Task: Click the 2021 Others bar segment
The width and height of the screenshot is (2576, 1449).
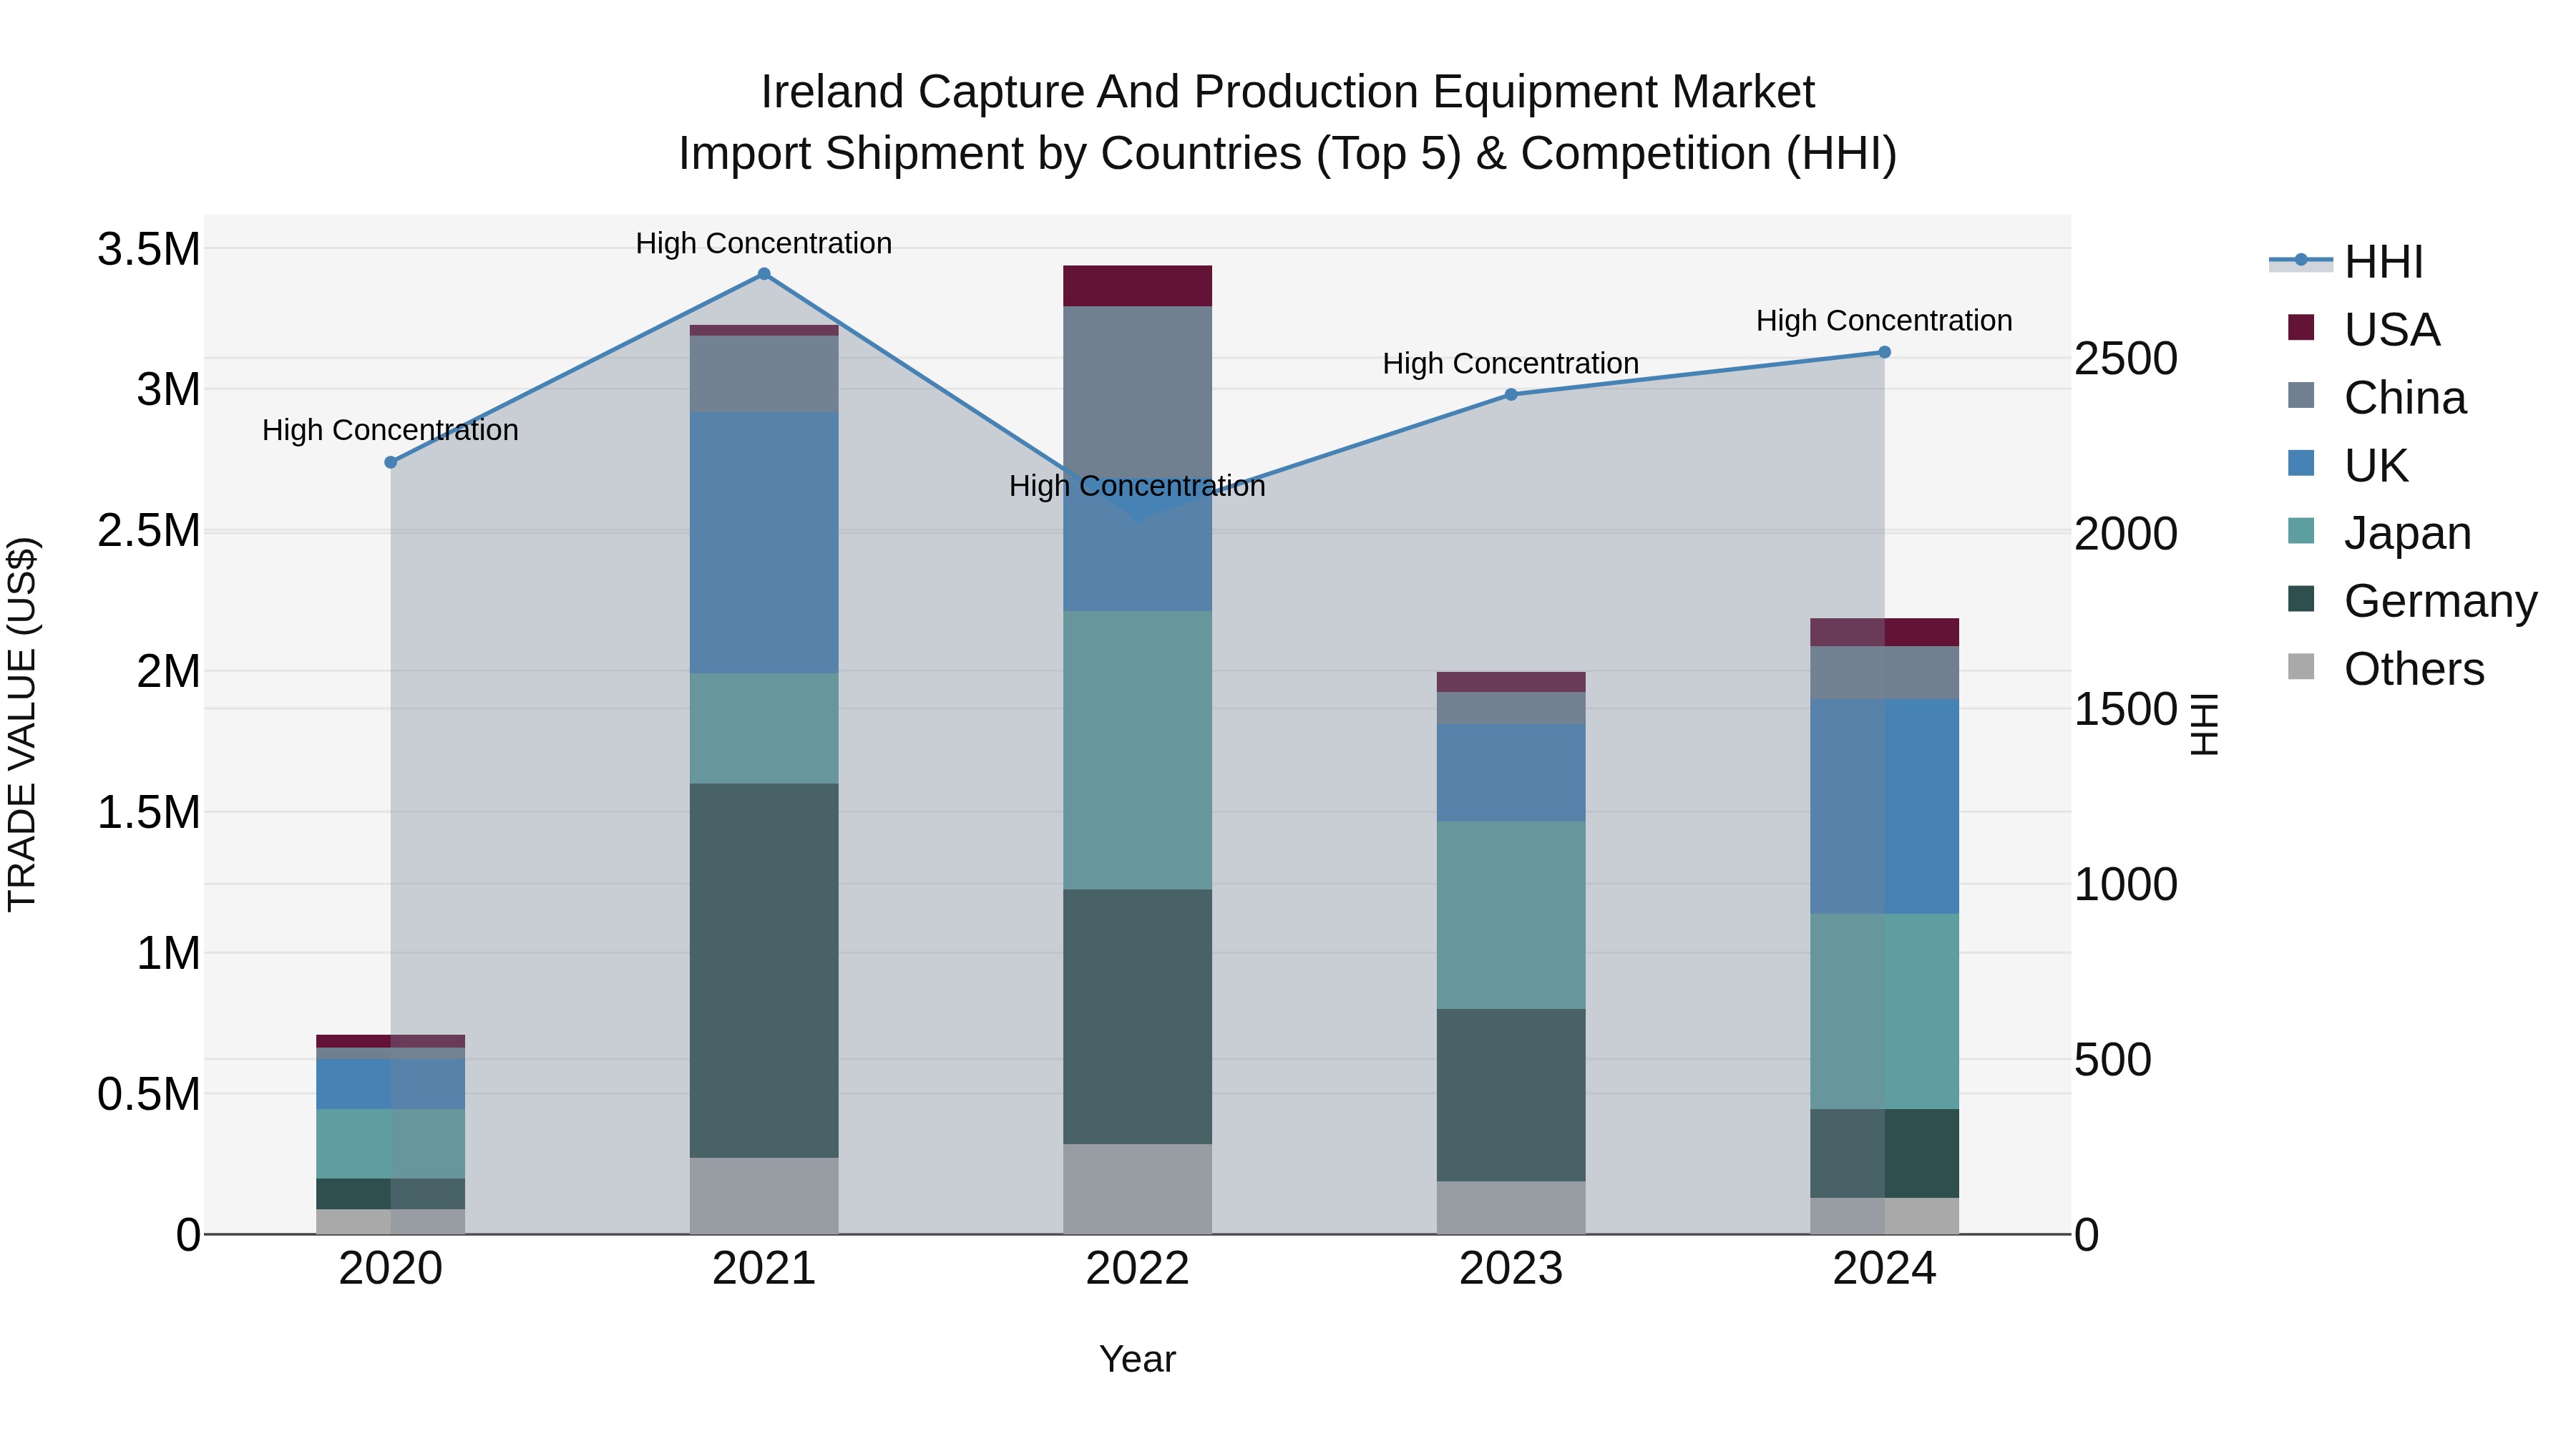Action: tap(764, 1196)
